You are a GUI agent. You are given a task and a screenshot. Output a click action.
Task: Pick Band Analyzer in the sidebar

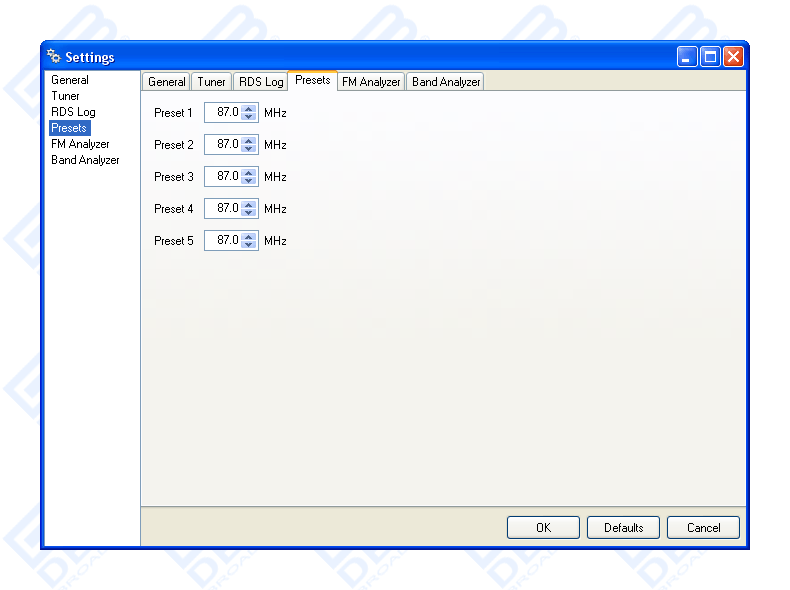[85, 160]
